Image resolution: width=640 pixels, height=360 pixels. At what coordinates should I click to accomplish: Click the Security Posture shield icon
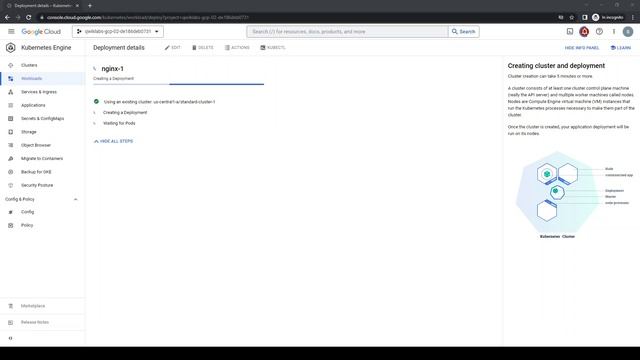(x=11, y=185)
